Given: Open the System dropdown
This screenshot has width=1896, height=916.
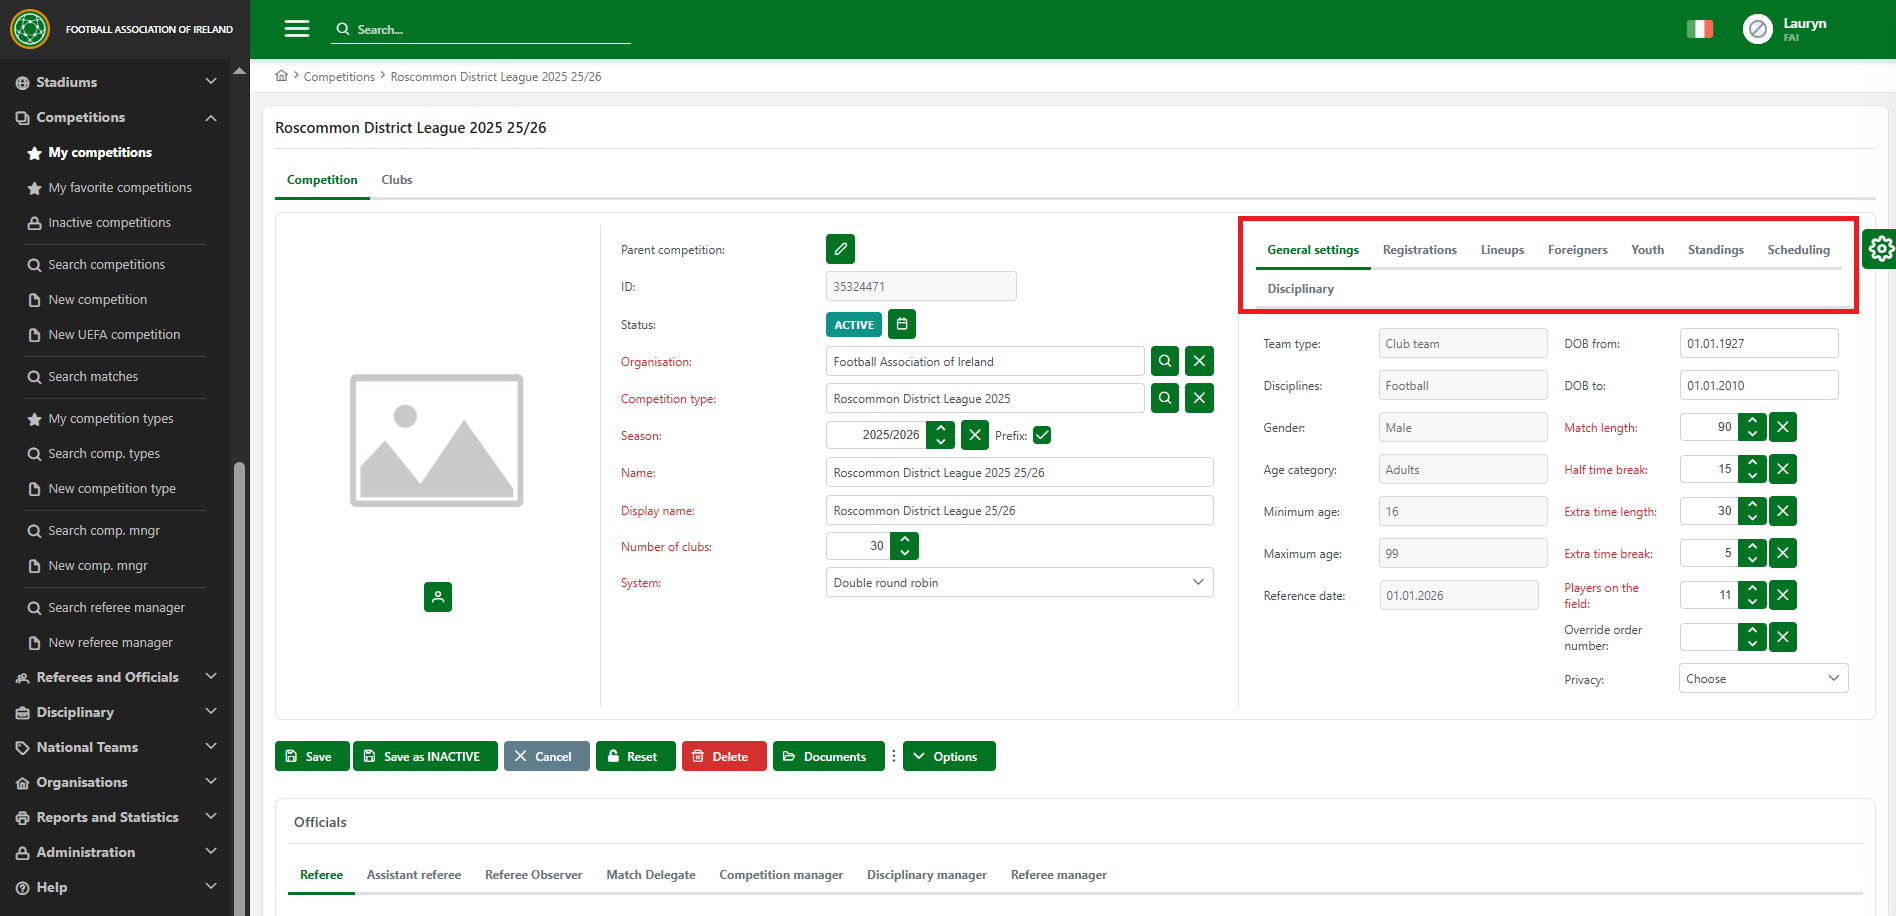Looking at the screenshot, I should coord(1019,582).
